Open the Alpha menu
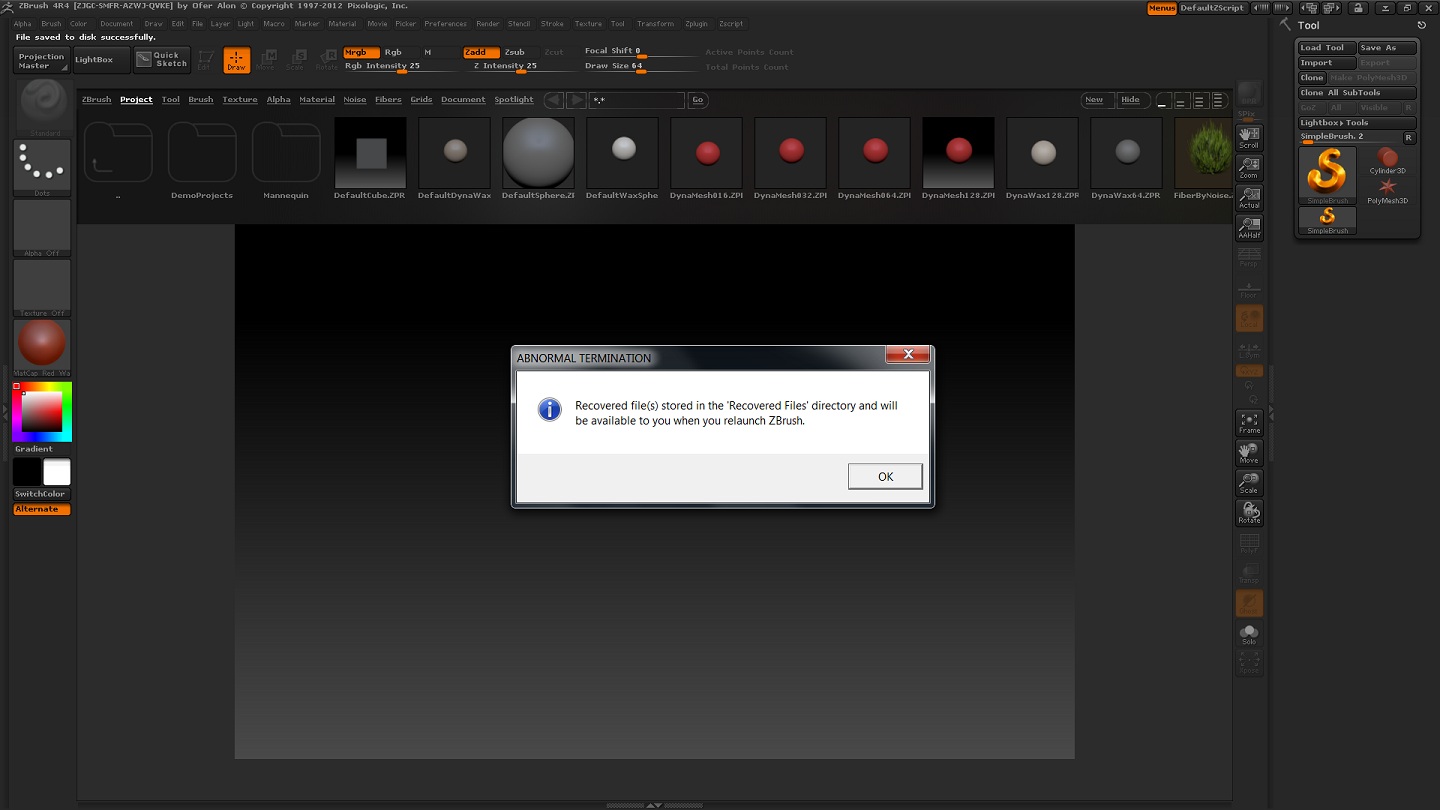Screen dimensions: 1440x810 pos(22,23)
